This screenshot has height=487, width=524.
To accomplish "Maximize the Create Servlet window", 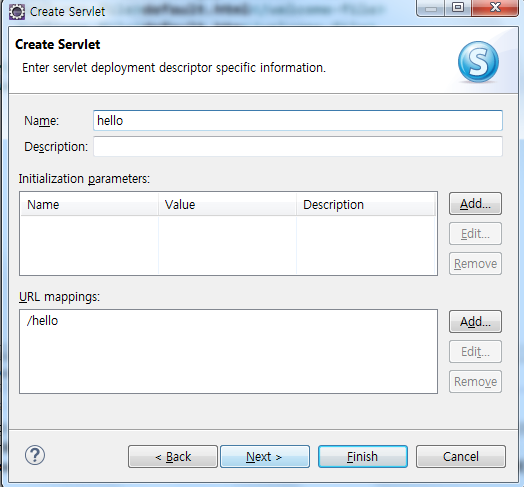I will 458,7.
